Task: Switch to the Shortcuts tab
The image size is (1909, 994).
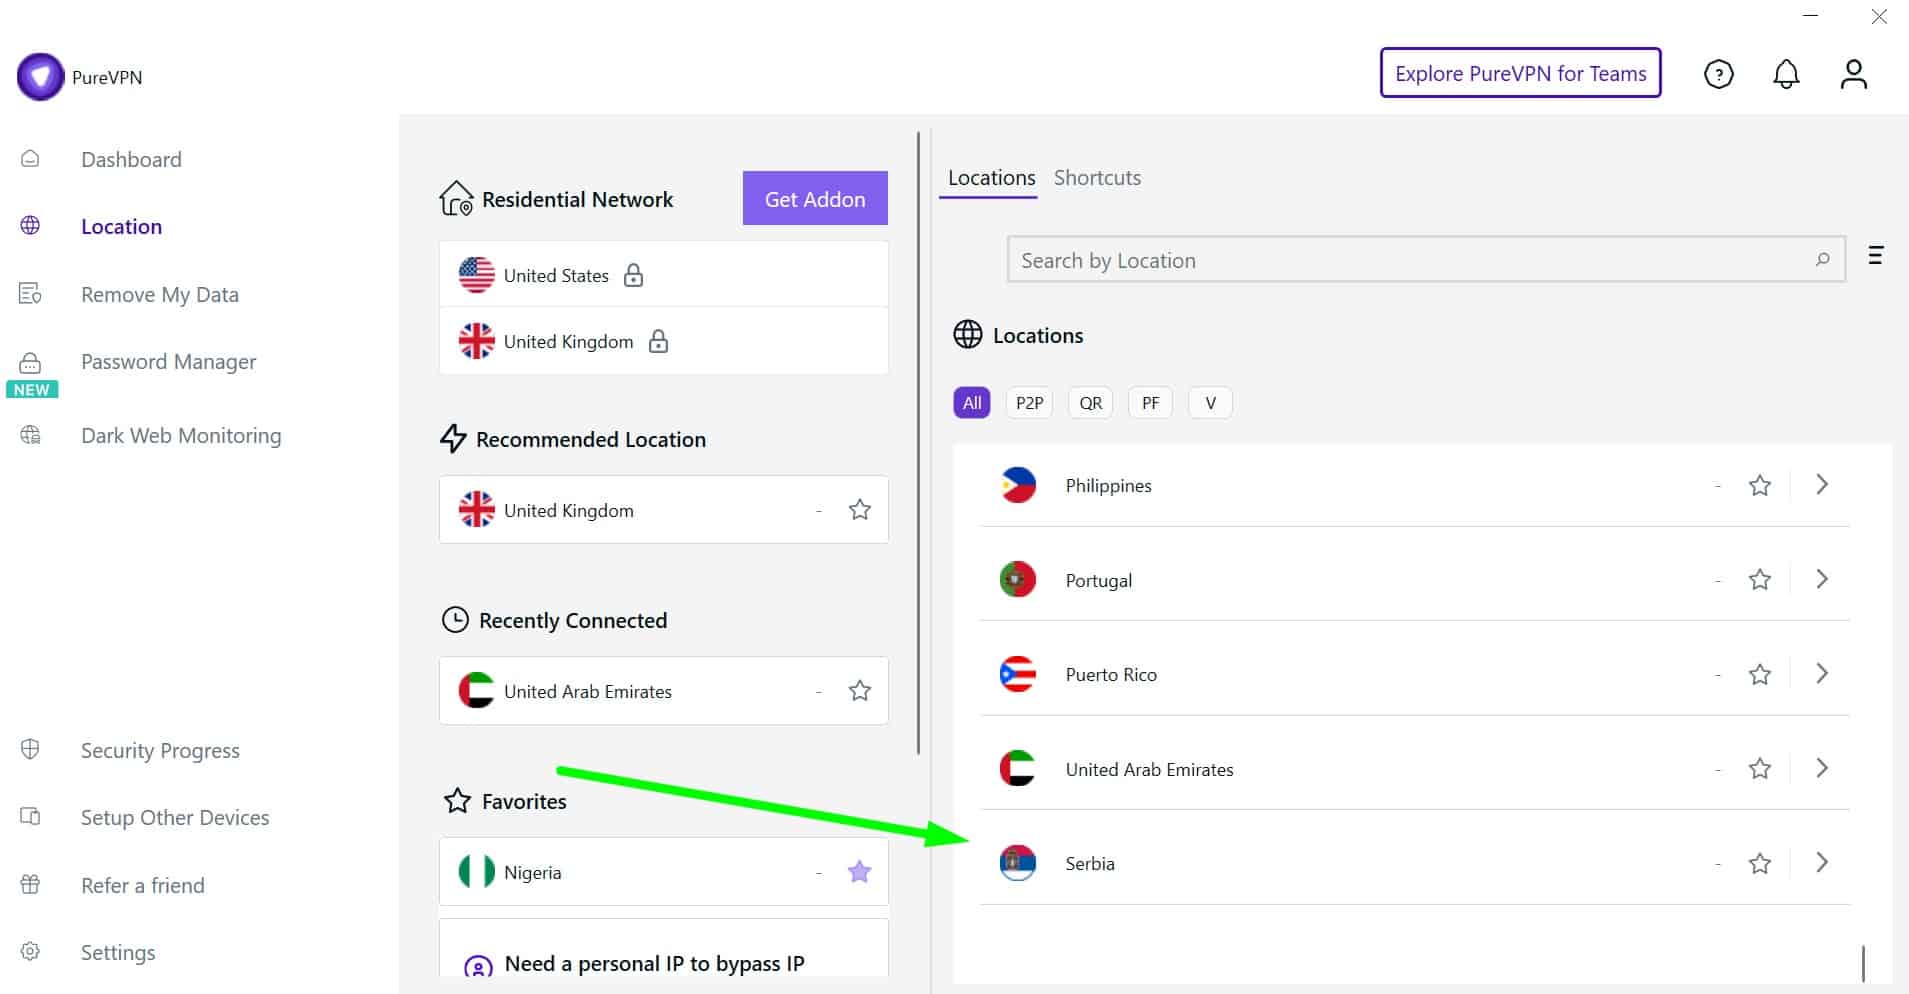Action: (x=1097, y=178)
